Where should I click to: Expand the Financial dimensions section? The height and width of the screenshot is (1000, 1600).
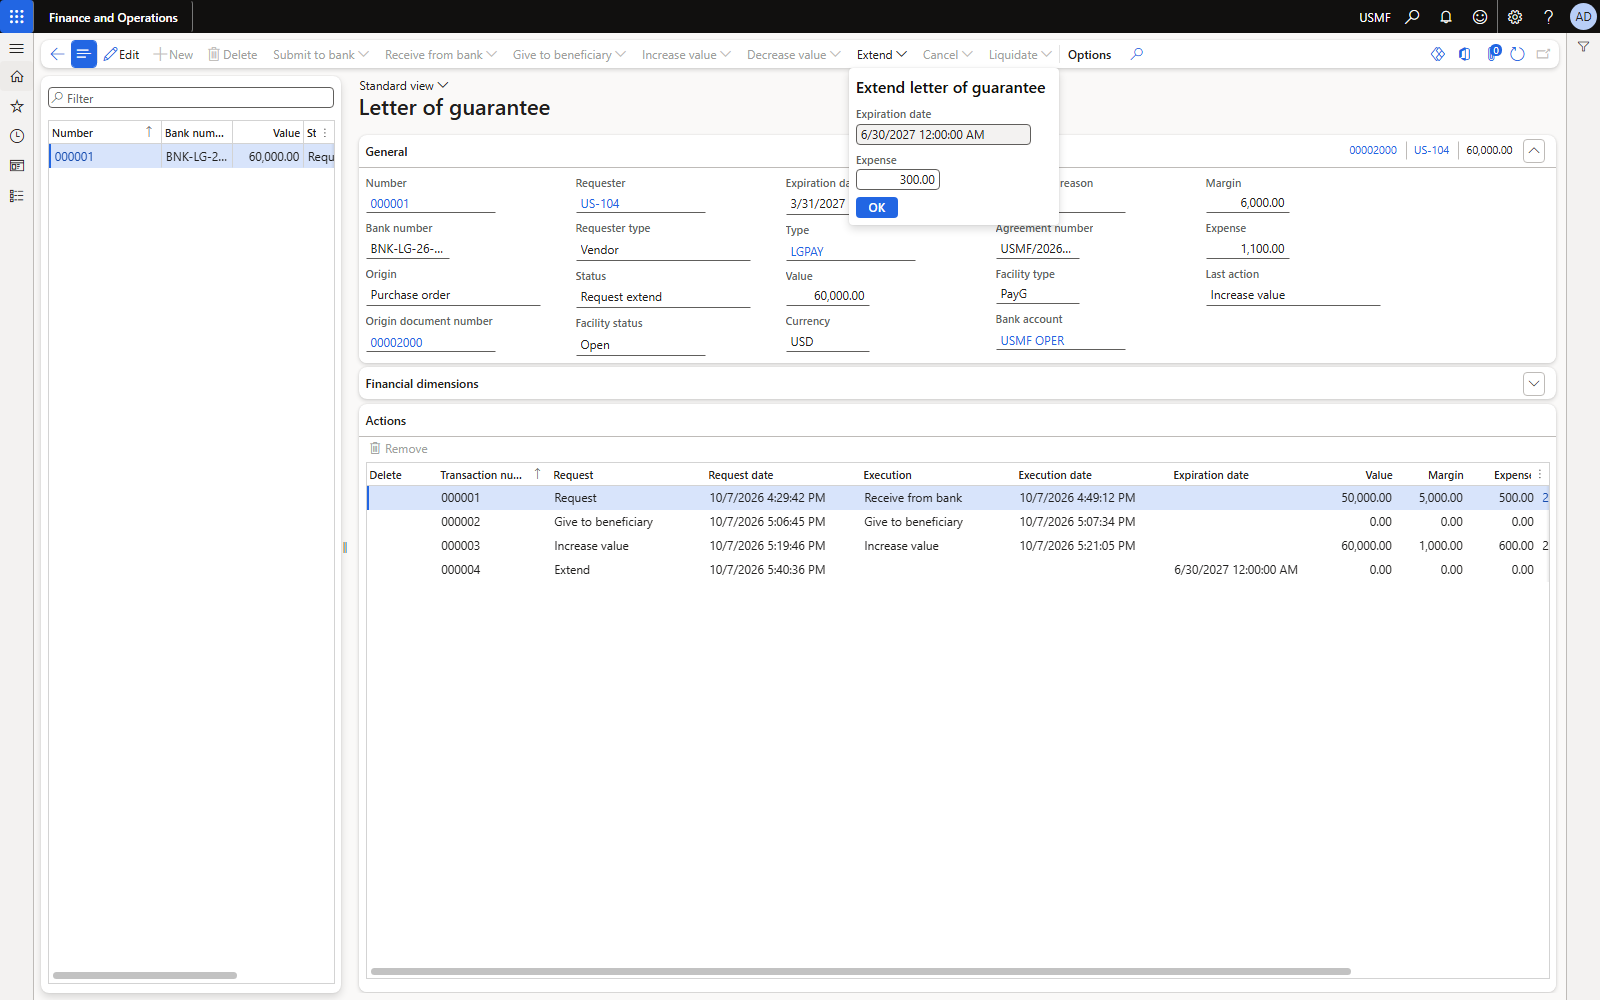(1534, 384)
